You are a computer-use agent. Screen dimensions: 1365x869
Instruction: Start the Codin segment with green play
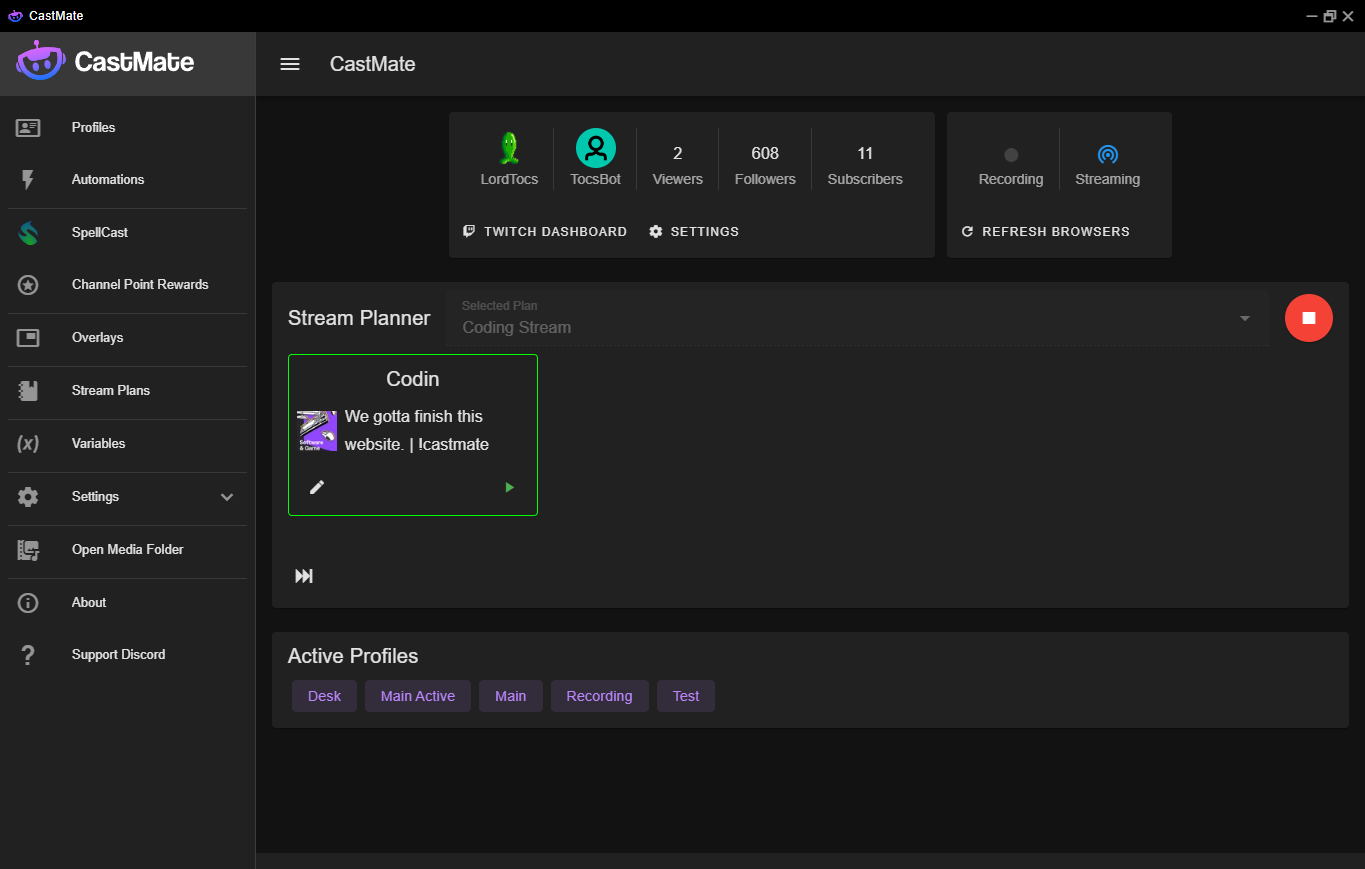pos(510,487)
